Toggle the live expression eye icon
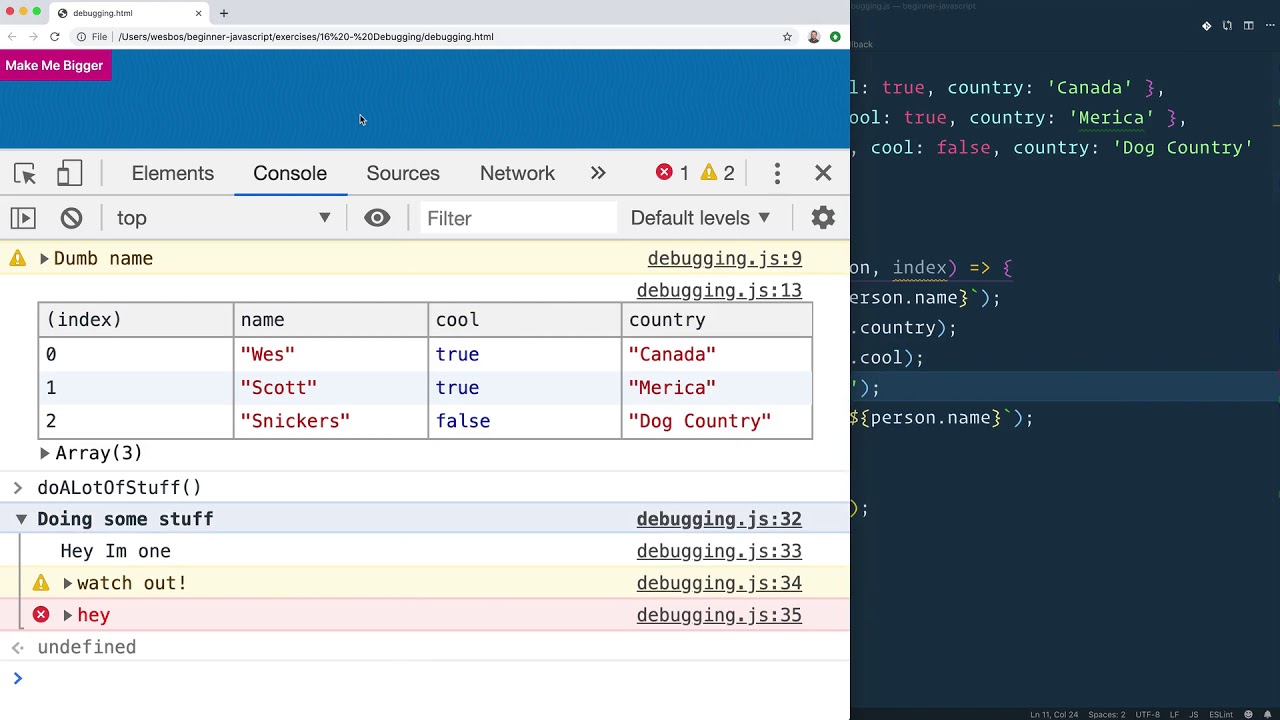Image resolution: width=1280 pixels, height=720 pixels. pos(377,218)
